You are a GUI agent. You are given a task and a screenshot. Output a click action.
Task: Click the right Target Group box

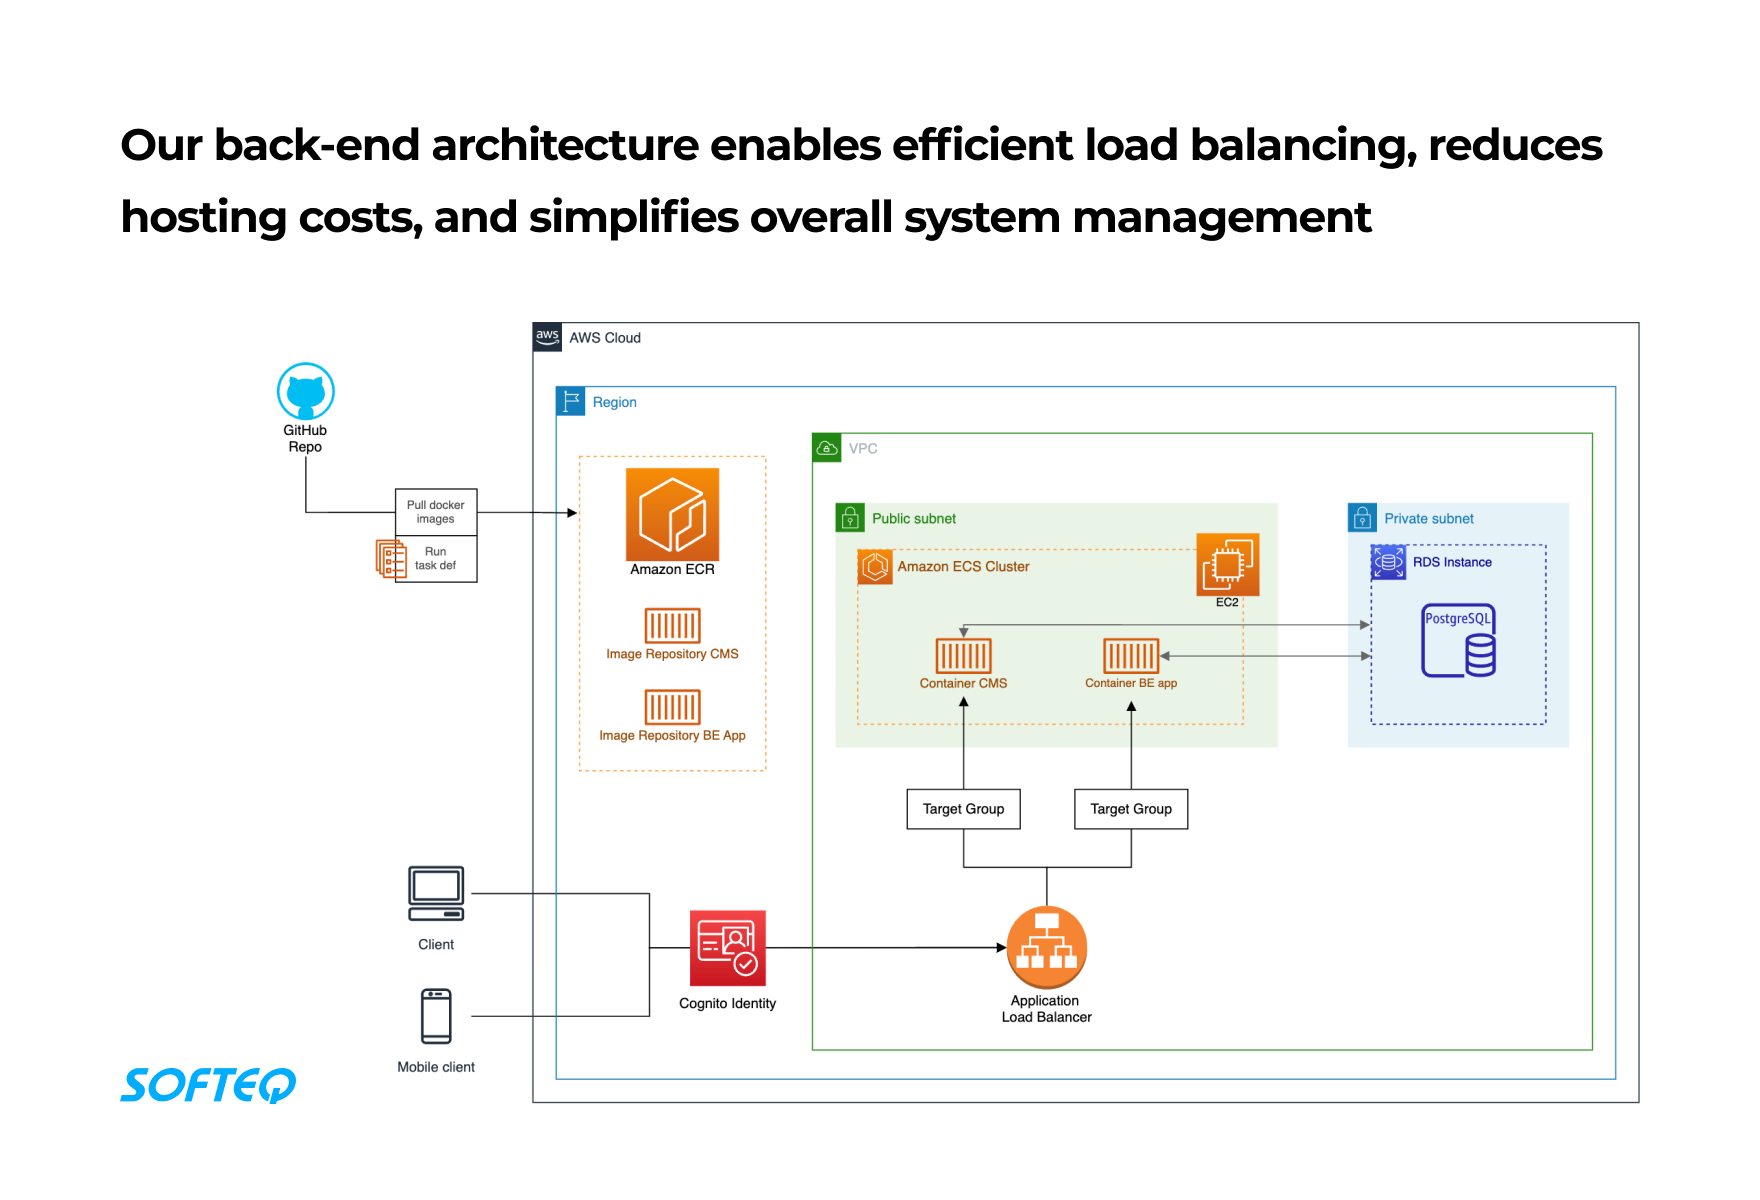point(1131,809)
